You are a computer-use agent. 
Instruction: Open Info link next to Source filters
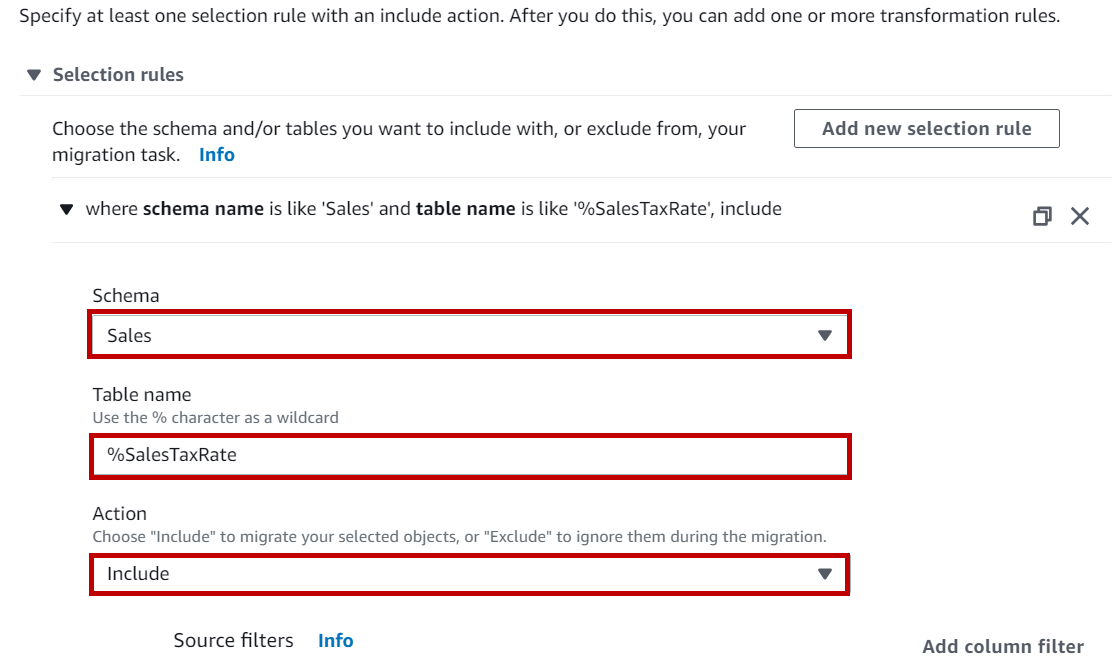[336, 641]
